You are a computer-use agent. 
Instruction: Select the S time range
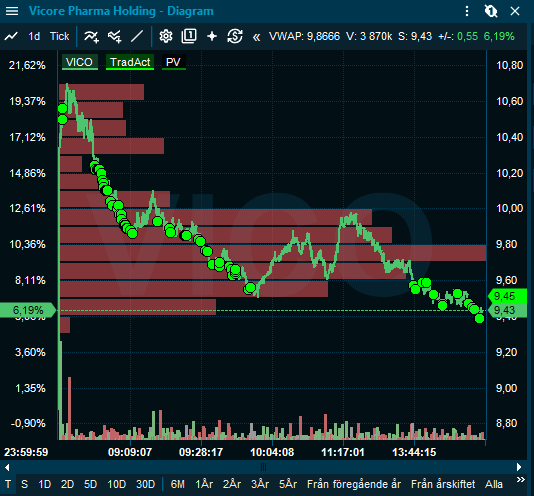25,484
